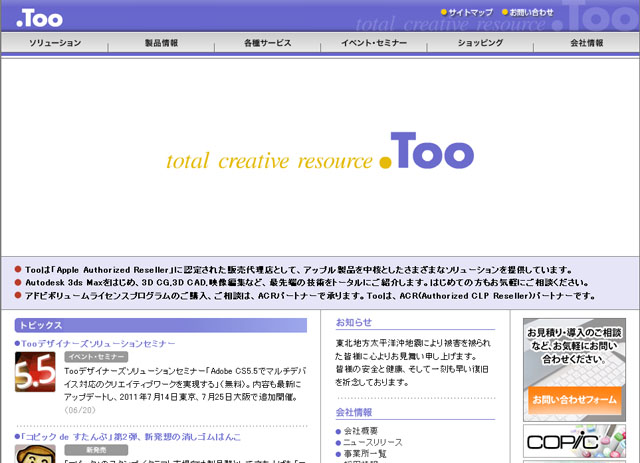Click the orange お問い合わせフォーム button
This screenshot has width=640, height=463.
[x=574, y=399]
